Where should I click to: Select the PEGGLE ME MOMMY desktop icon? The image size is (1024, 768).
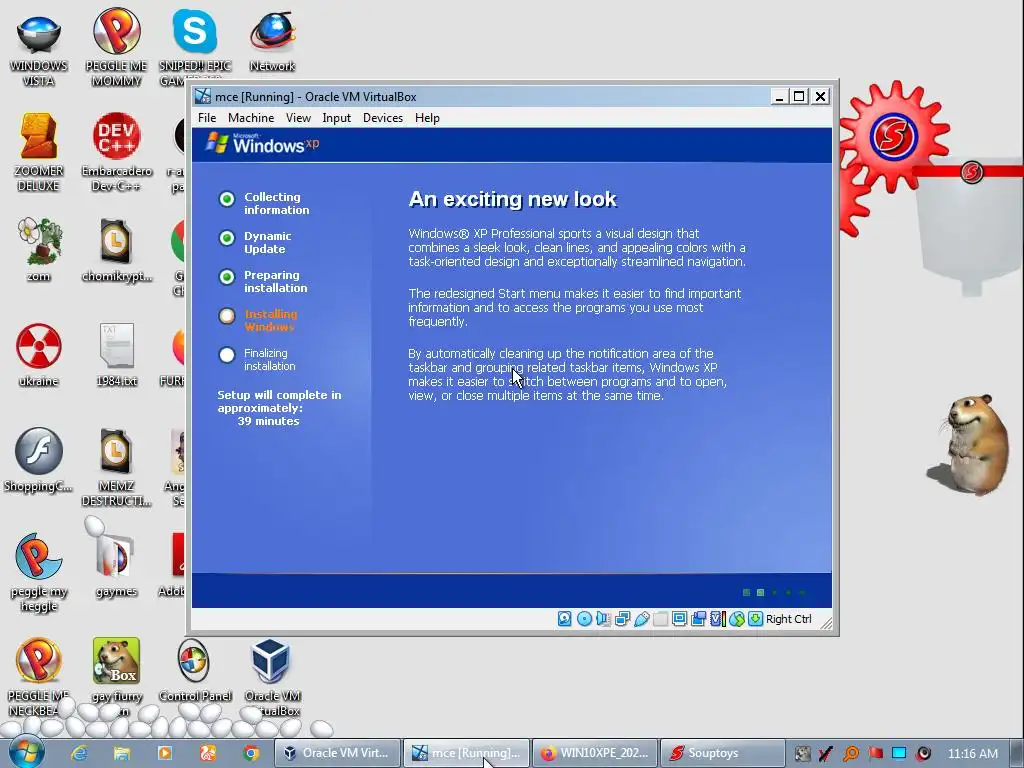[x=116, y=48]
